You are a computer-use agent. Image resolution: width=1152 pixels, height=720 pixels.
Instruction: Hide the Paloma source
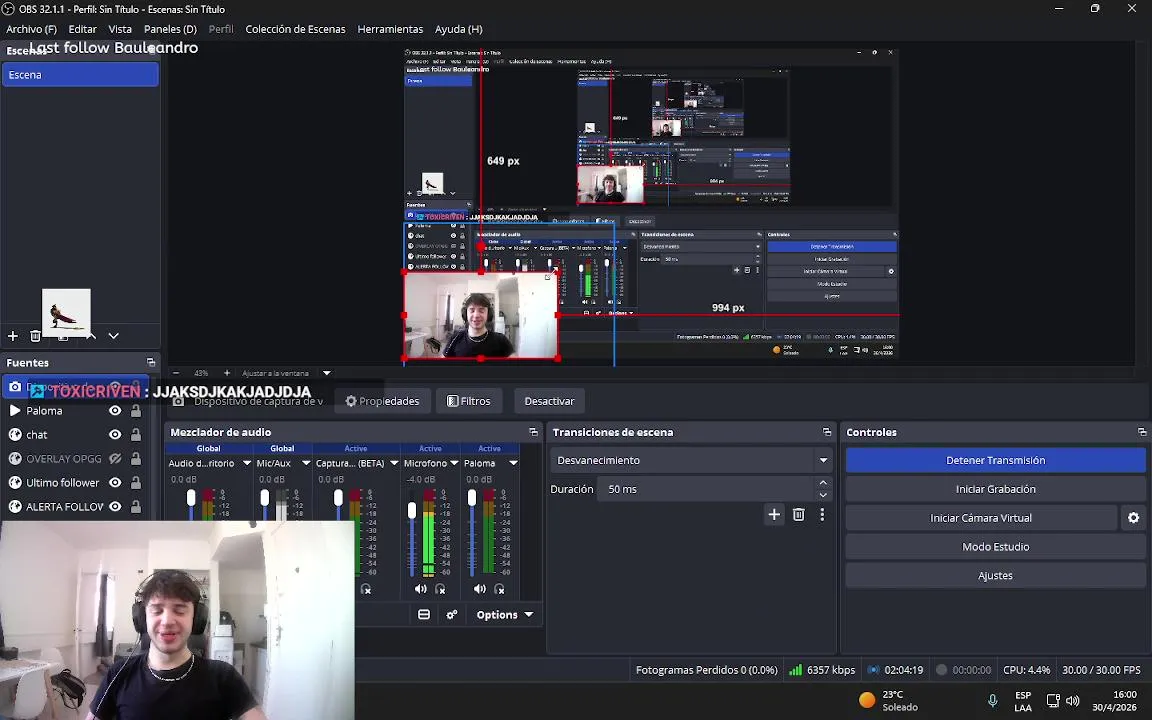[x=115, y=411]
